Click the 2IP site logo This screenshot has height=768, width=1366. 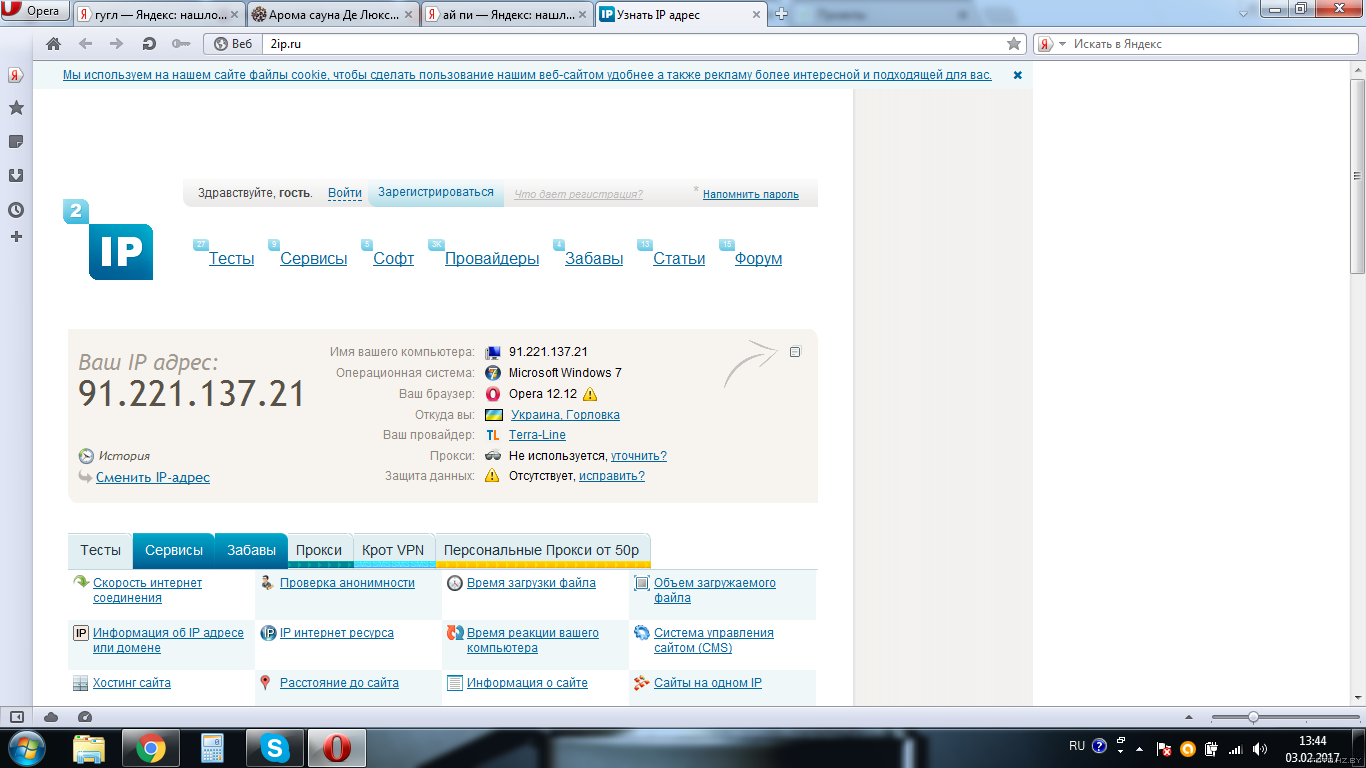(x=110, y=240)
